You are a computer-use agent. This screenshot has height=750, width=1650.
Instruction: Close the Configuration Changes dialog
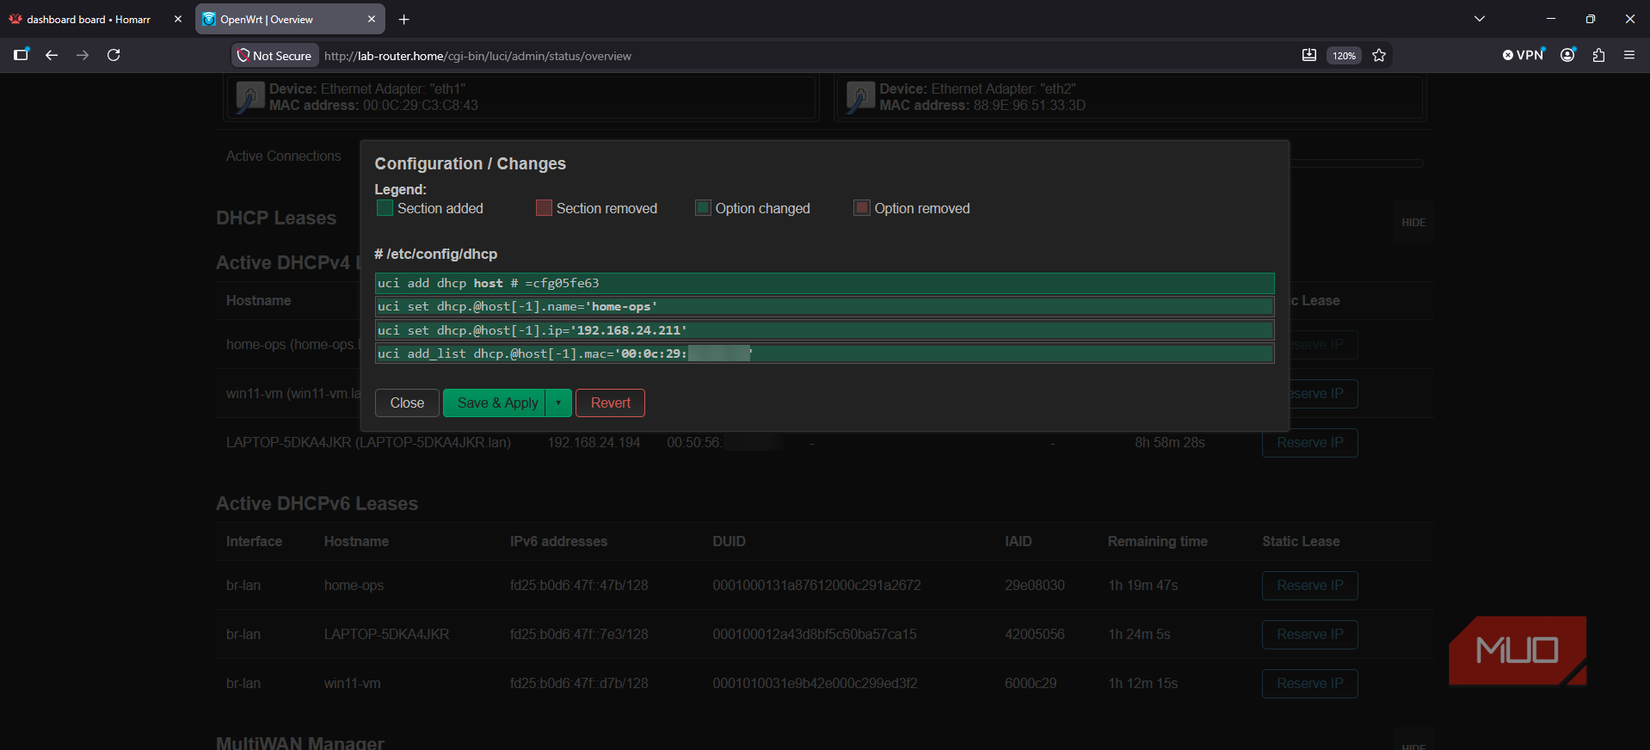pyautogui.click(x=407, y=403)
